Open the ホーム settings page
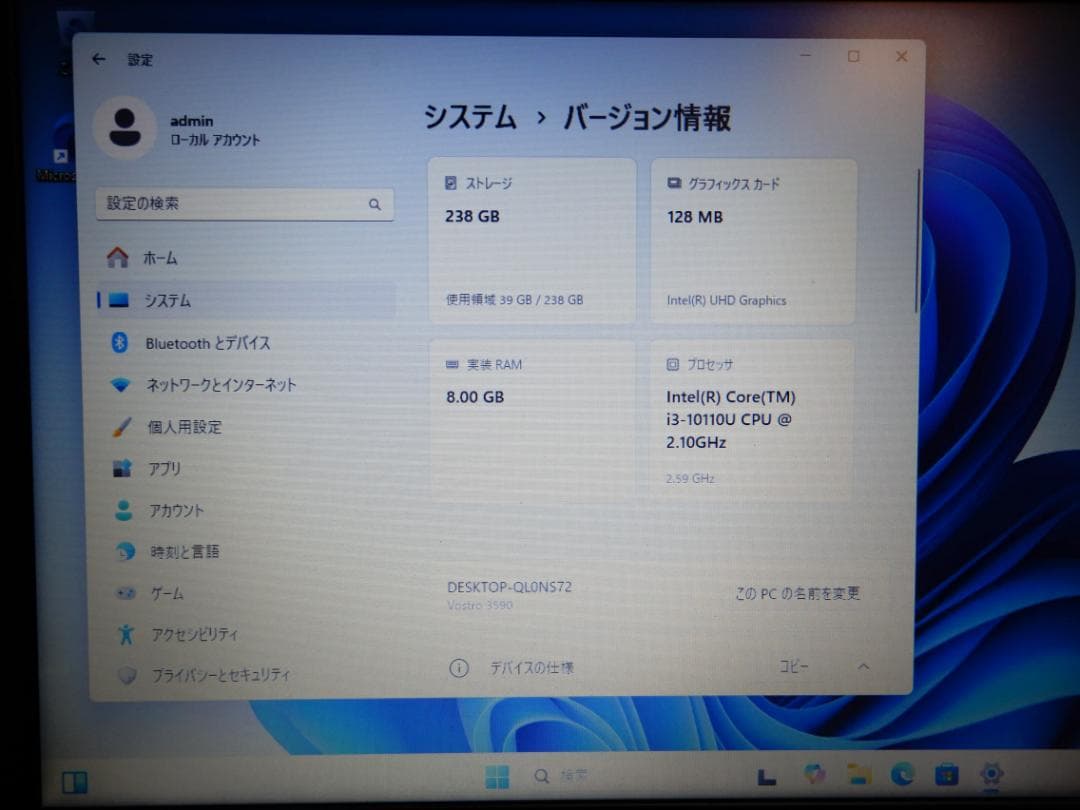This screenshot has width=1080, height=810. (x=245, y=258)
